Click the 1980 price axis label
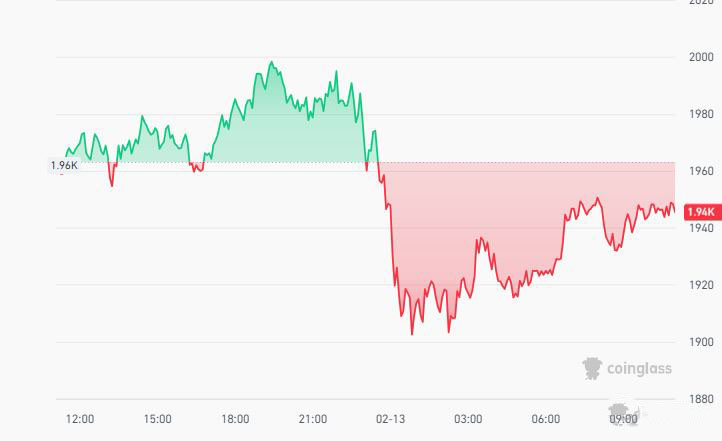722x441 pixels. point(701,114)
